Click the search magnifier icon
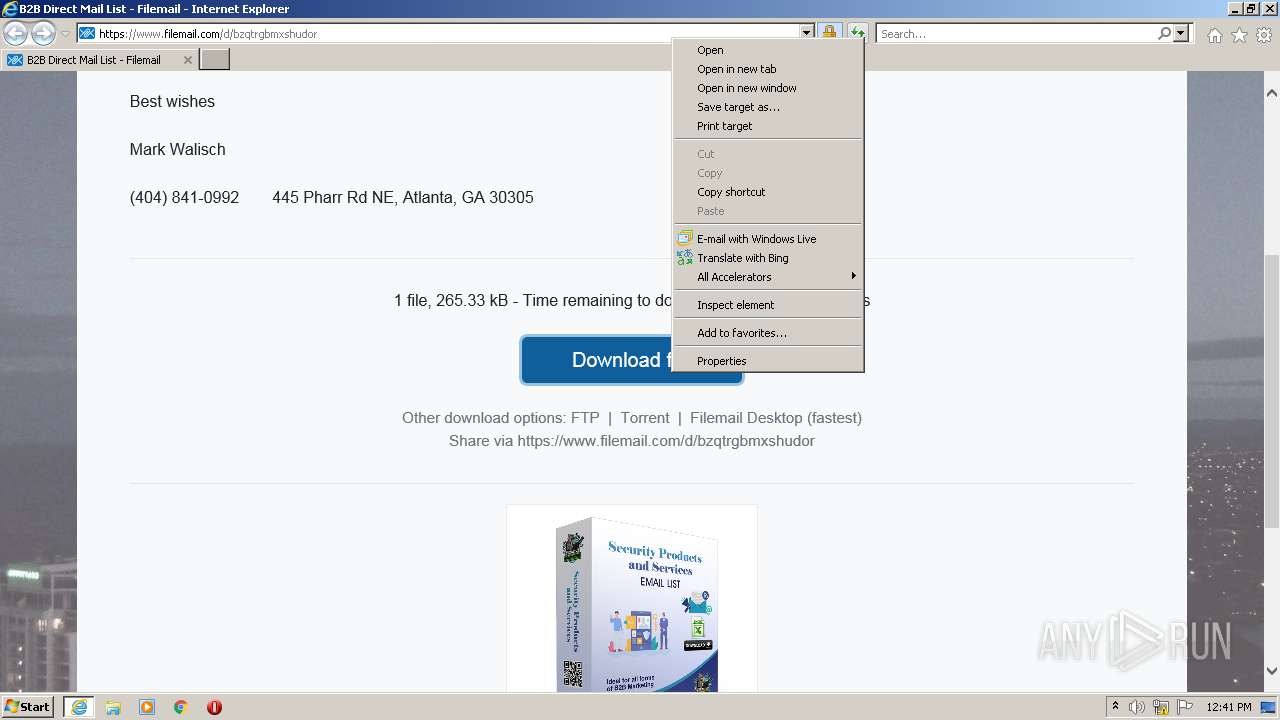 click(x=1164, y=33)
